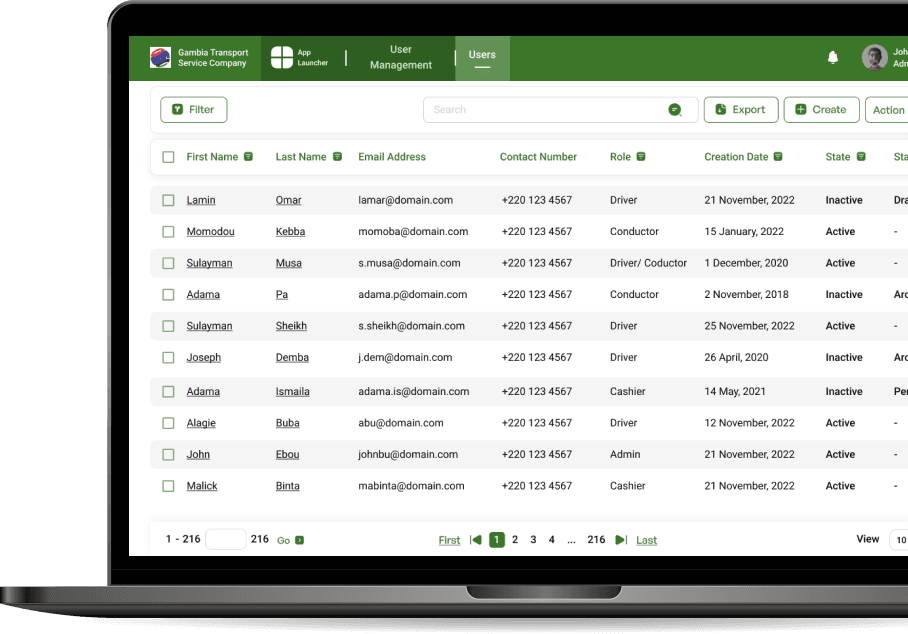Viewport: 908px width, 634px height.
Task: Click the notification bell icon
Action: [x=833, y=58]
